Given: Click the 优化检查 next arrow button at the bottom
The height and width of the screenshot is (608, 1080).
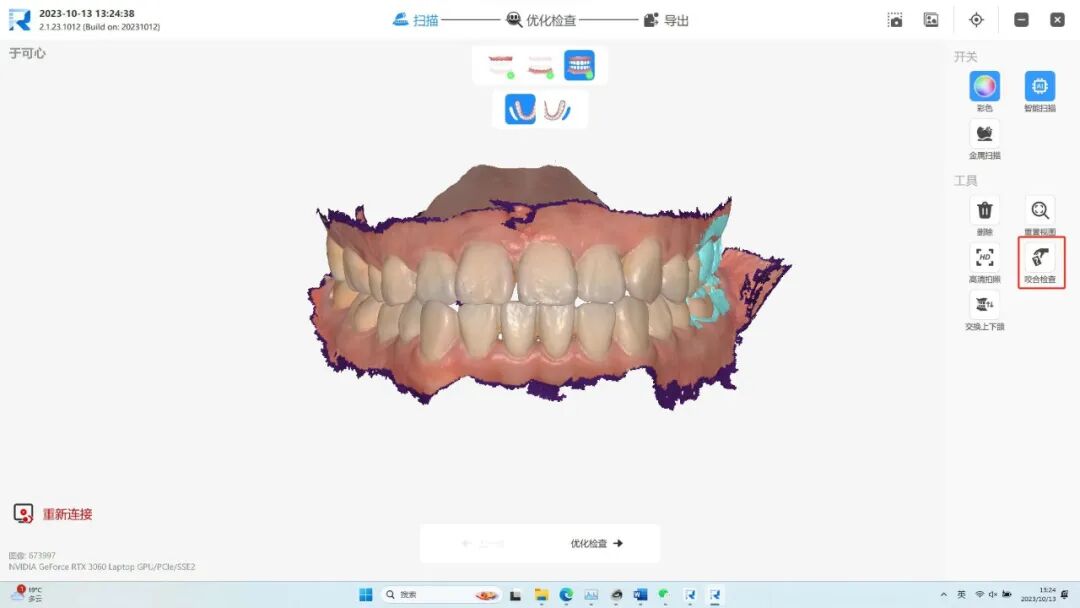Looking at the screenshot, I should coord(597,544).
